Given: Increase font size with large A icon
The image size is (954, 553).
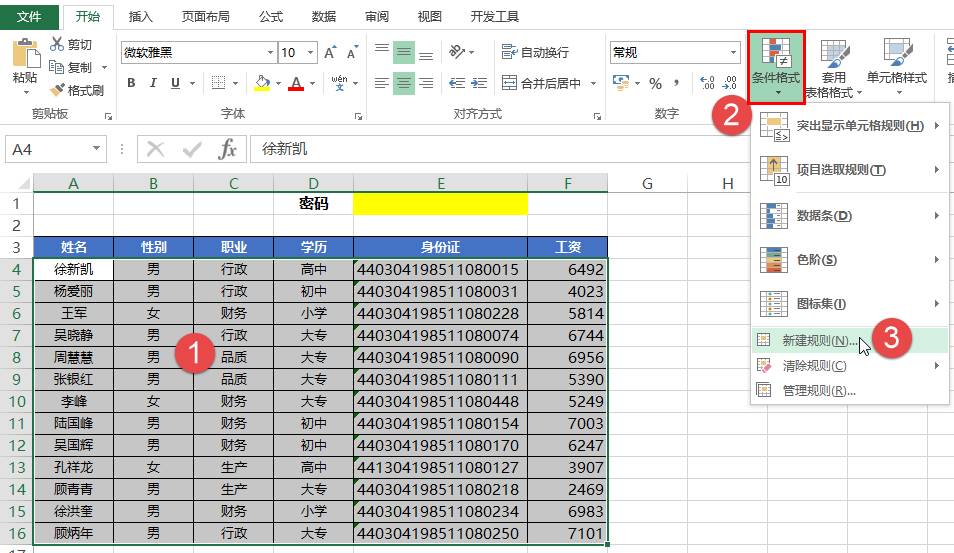Looking at the screenshot, I should 330,53.
